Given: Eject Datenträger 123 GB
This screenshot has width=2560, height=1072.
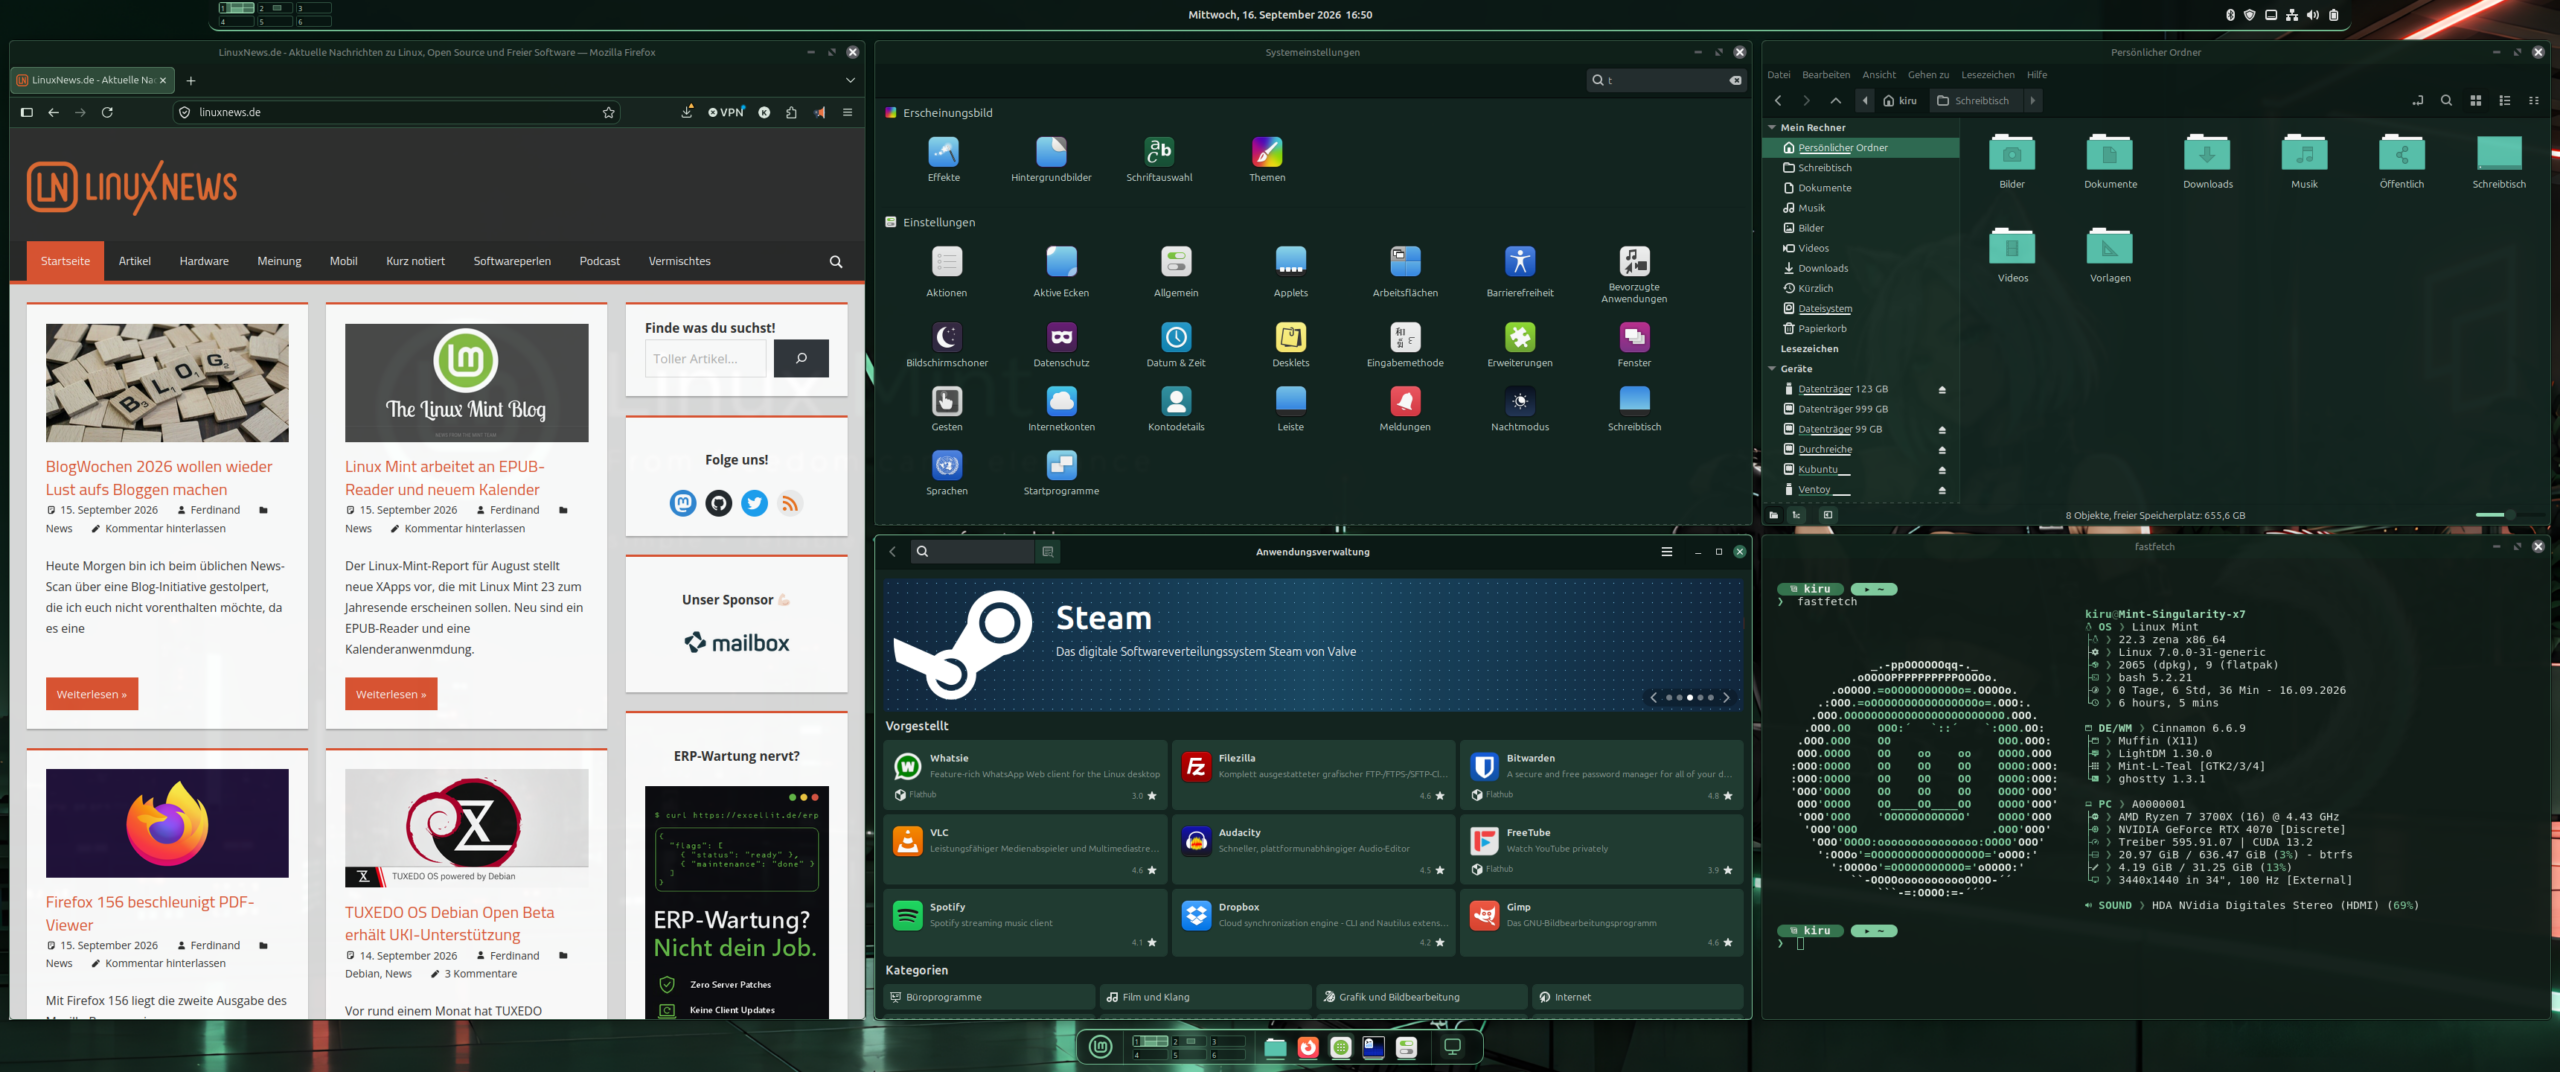Looking at the screenshot, I should 1942,389.
